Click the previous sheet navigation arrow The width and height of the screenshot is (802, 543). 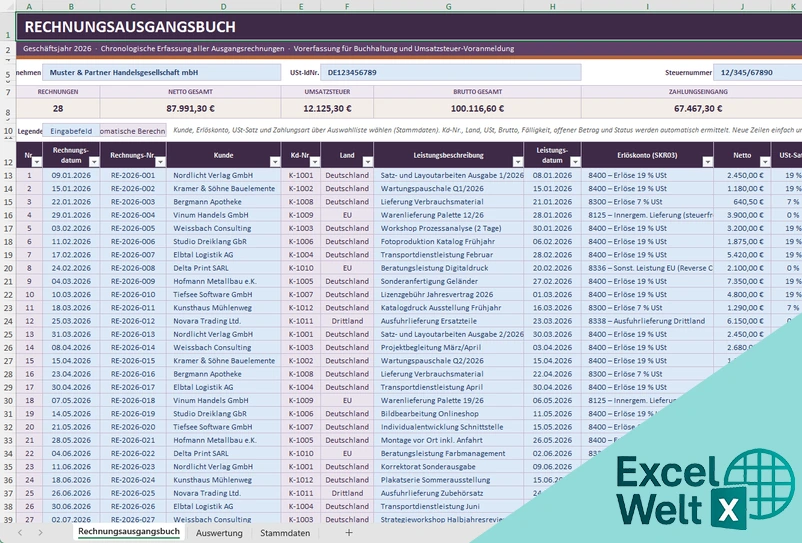click(x=20, y=533)
